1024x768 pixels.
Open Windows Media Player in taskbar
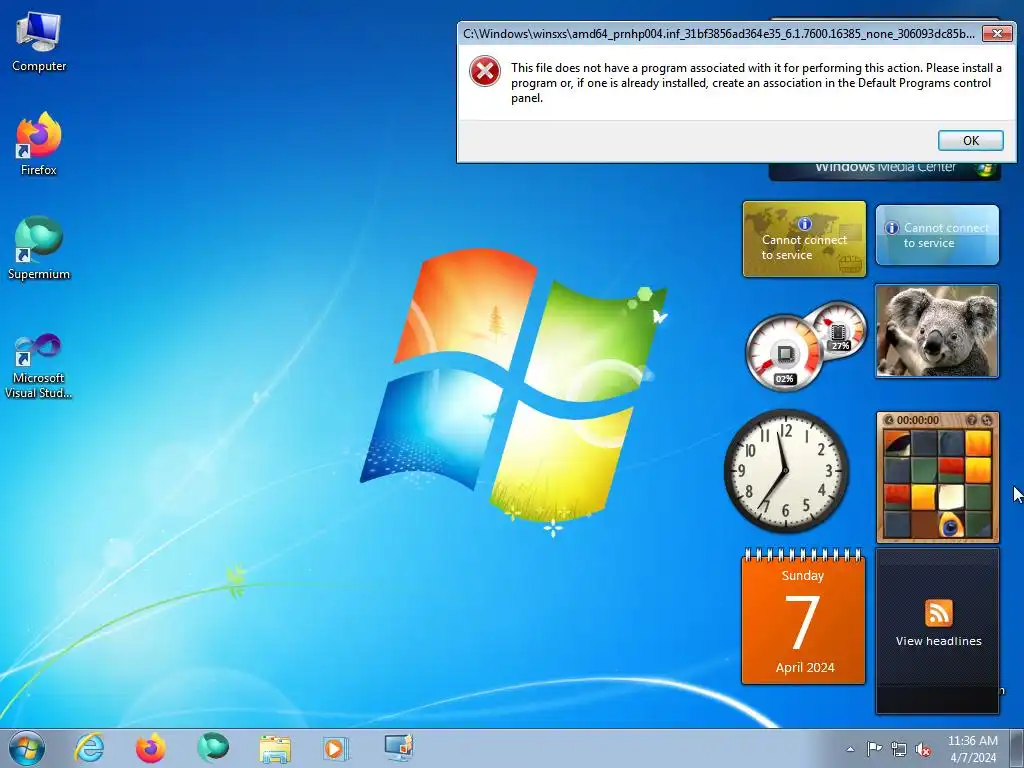pos(336,748)
